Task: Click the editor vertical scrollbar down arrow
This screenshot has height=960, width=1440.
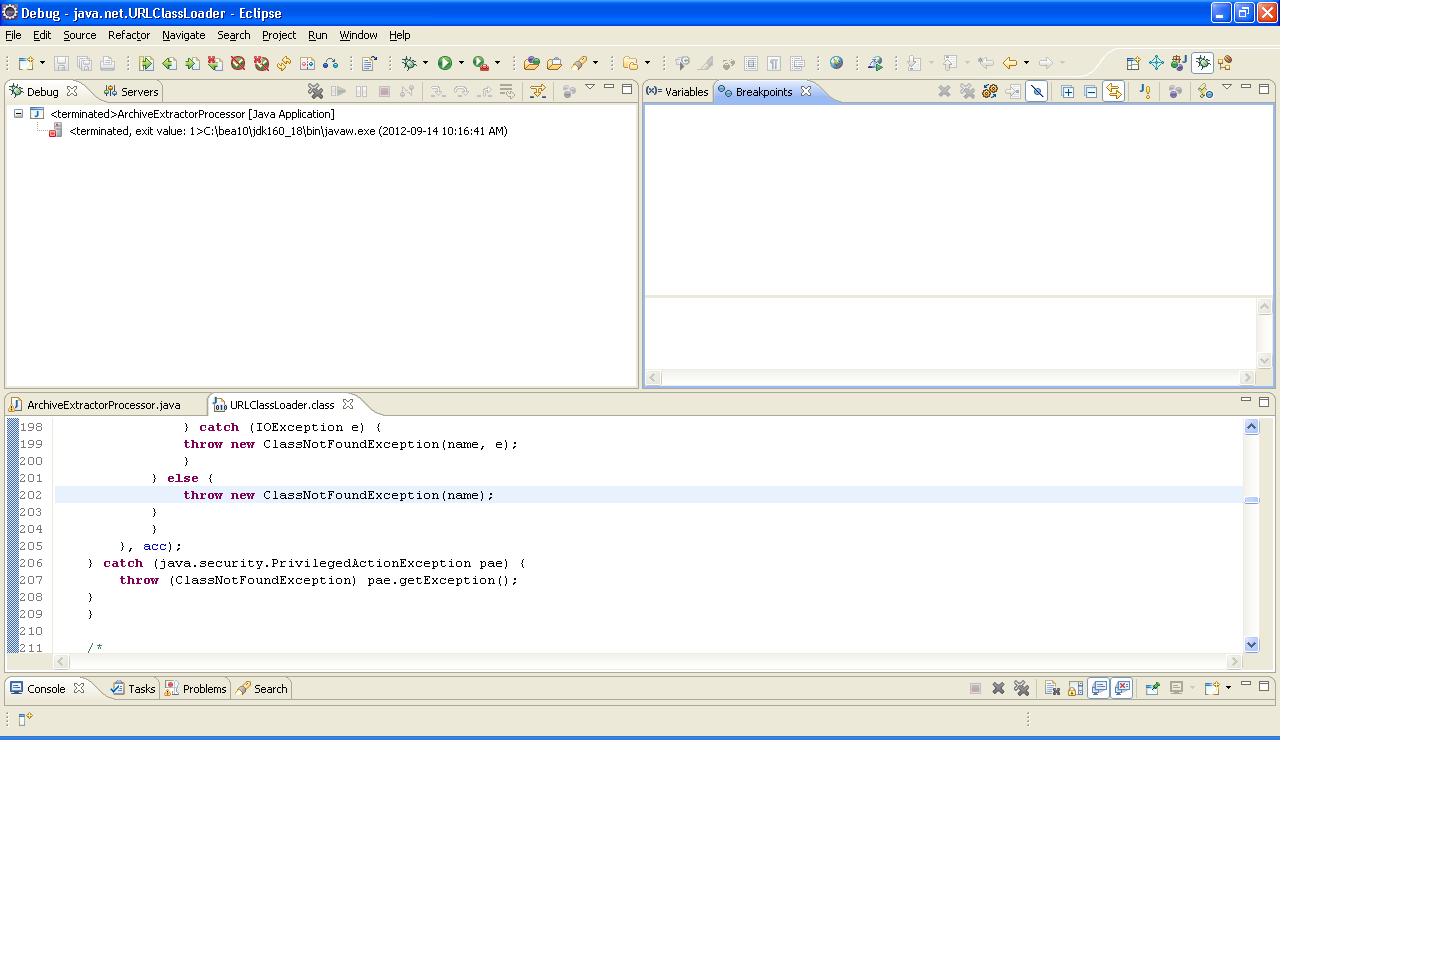Action: (1251, 645)
